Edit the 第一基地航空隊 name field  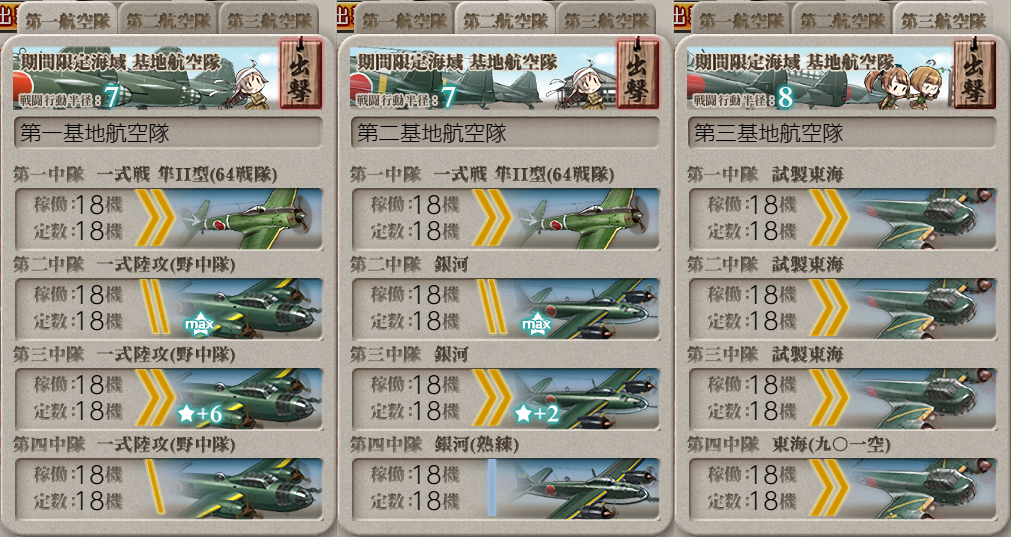pos(168,133)
